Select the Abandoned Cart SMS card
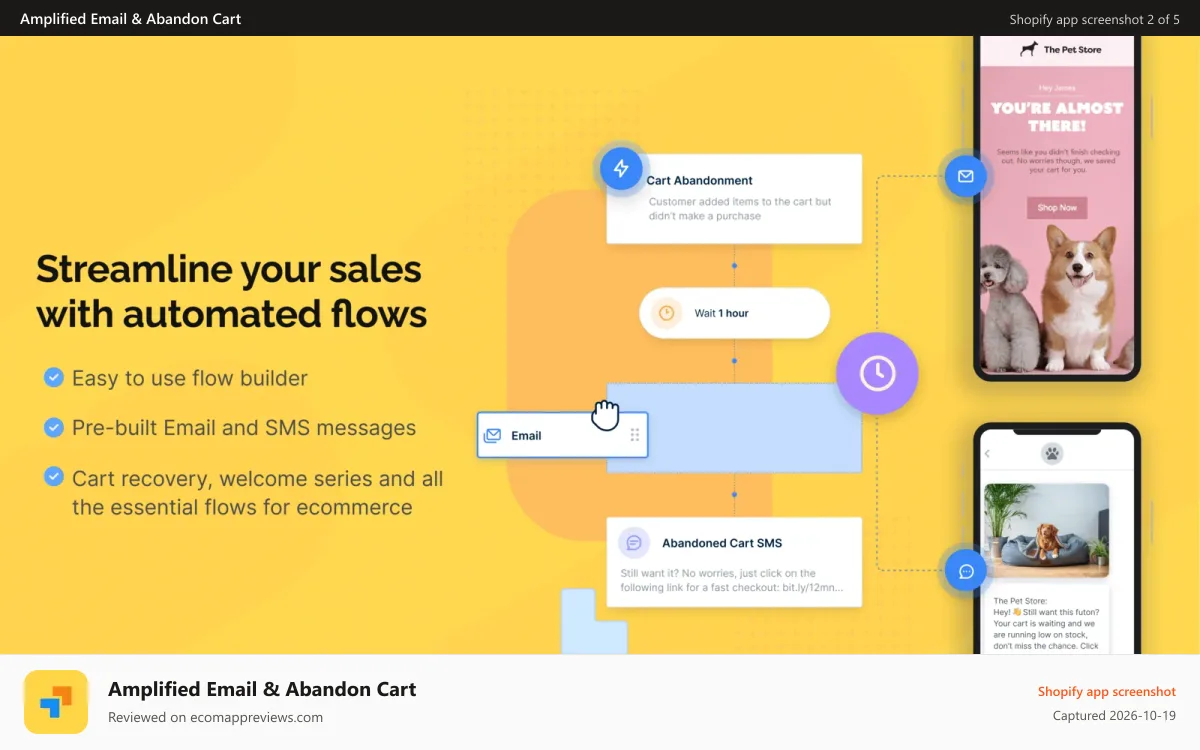Image resolution: width=1200 pixels, height=750 pixels. [734, 561]
